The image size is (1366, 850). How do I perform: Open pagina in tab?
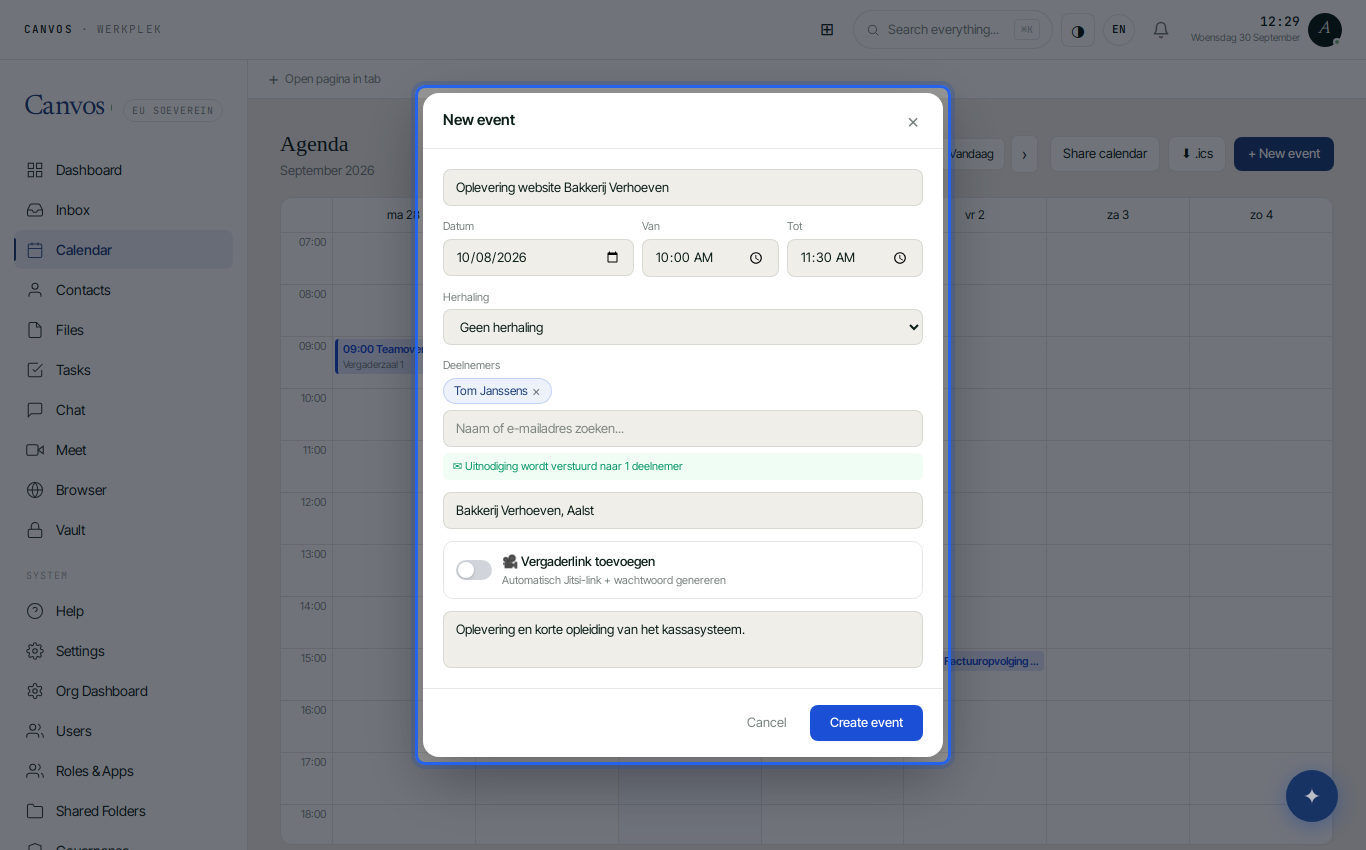click(x=324, y=79)
